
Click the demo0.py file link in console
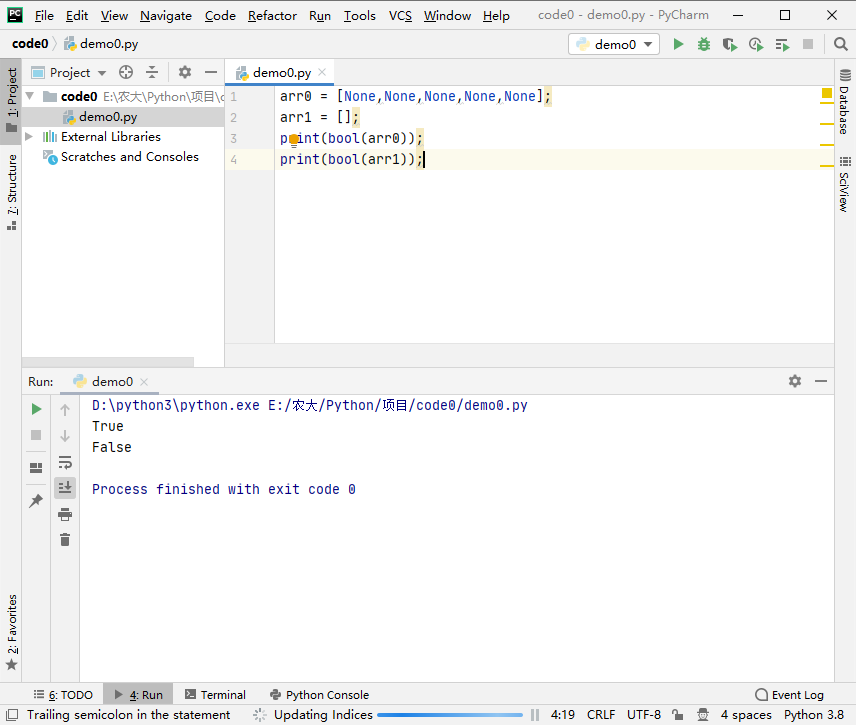[x=397, y=405]
